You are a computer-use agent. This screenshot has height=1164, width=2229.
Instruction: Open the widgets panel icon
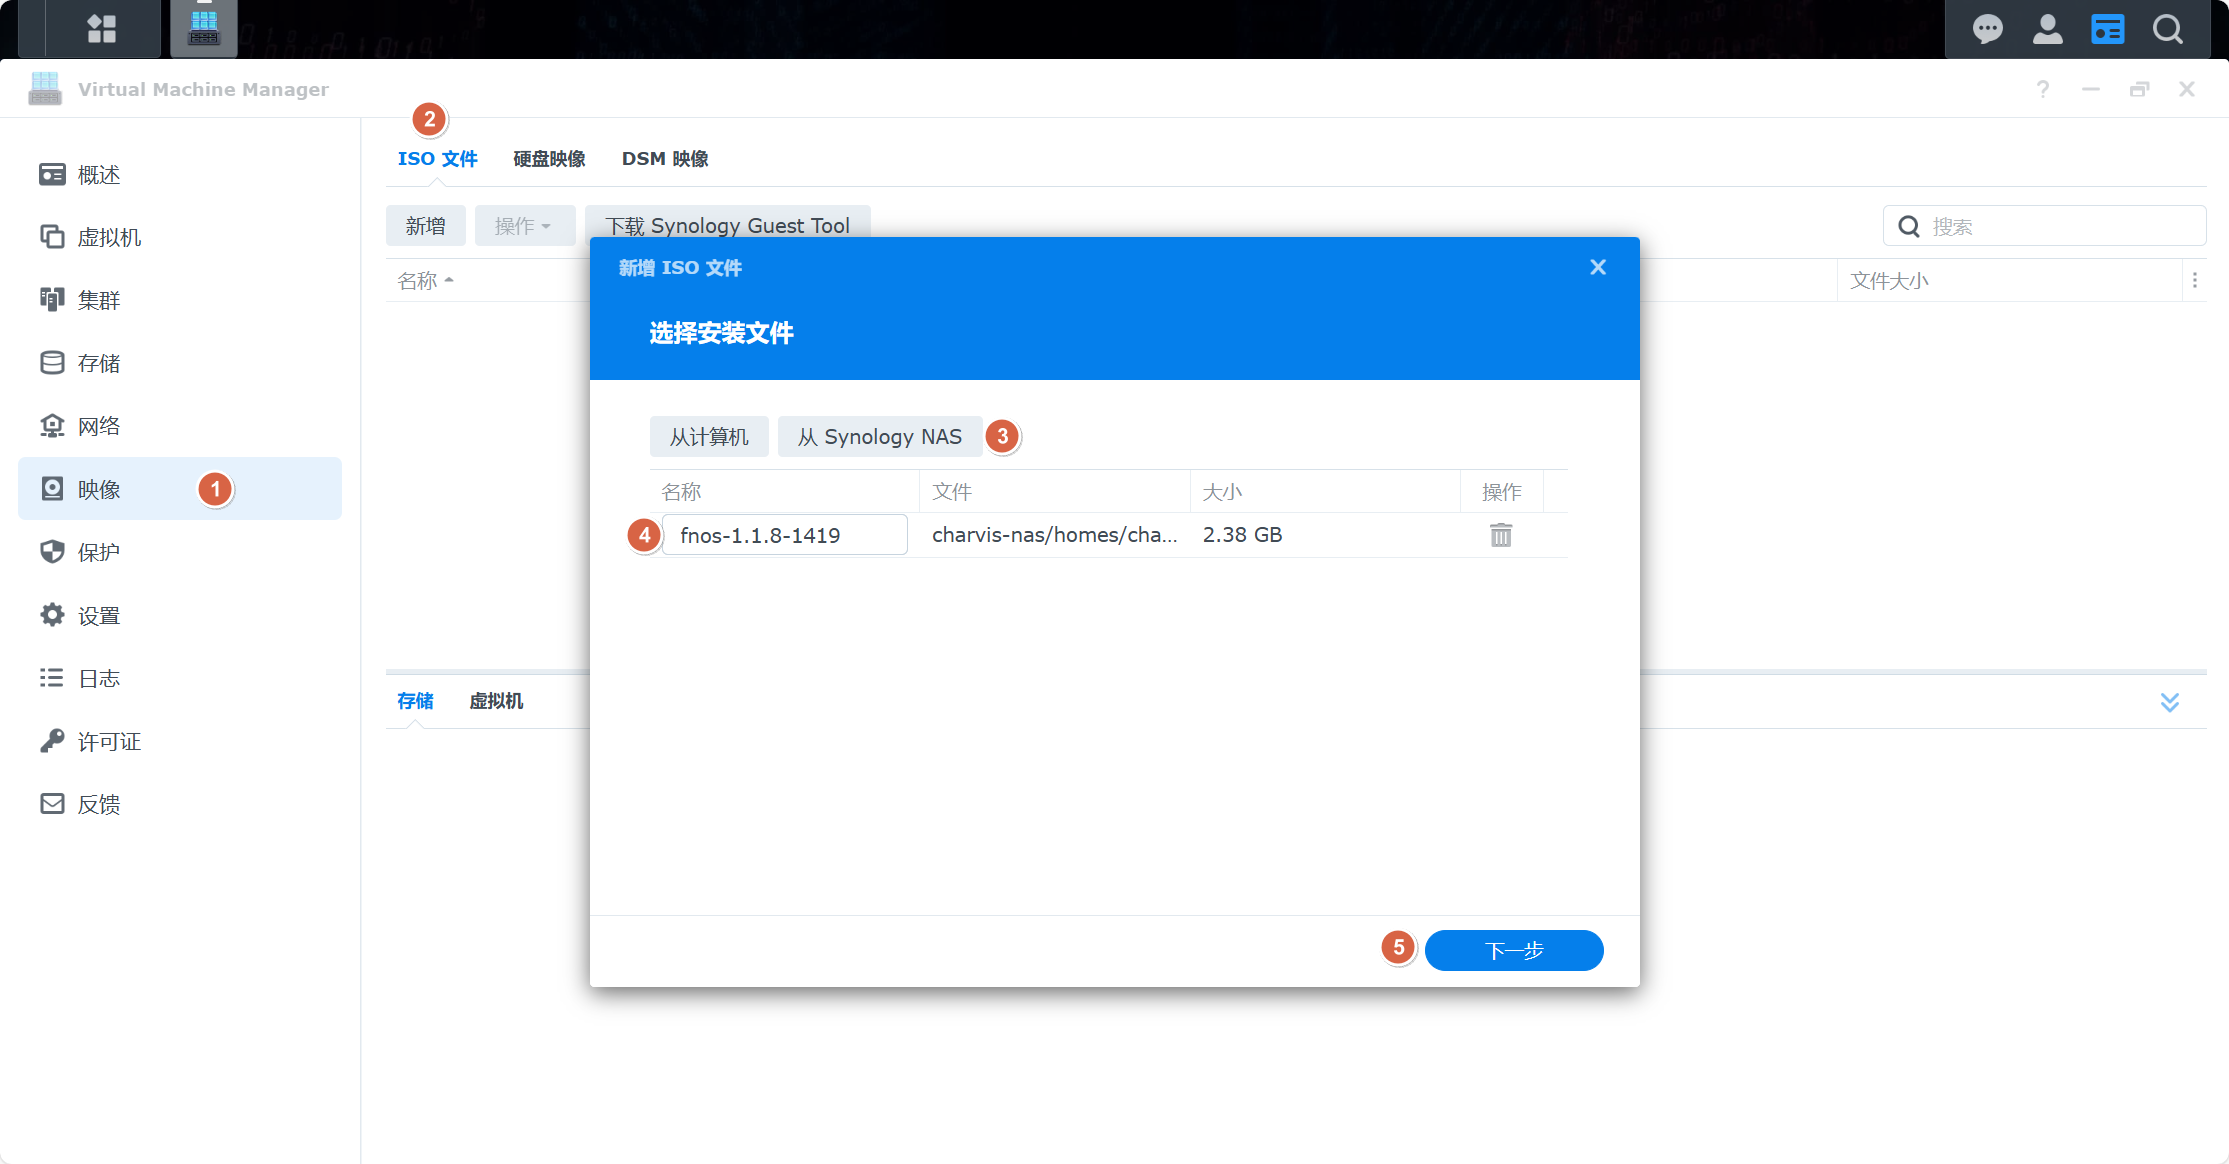coord(2107,29)
